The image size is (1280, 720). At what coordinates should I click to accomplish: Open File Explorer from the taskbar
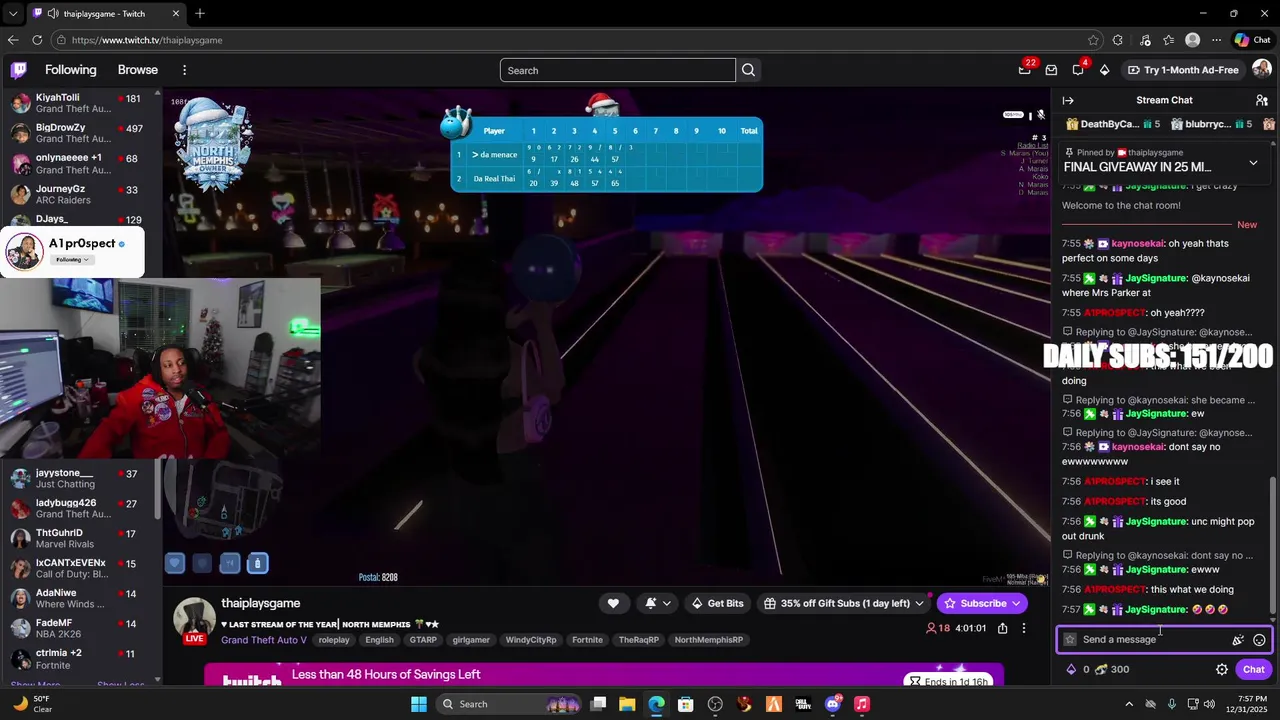click(626, 704)
